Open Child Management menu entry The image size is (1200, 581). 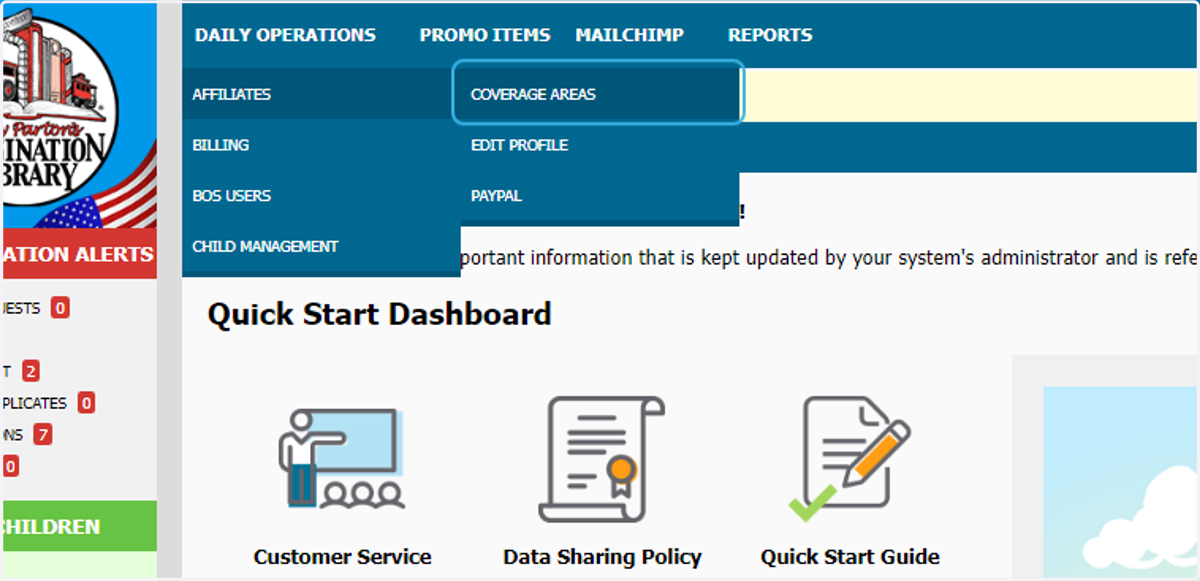point(321,247)
